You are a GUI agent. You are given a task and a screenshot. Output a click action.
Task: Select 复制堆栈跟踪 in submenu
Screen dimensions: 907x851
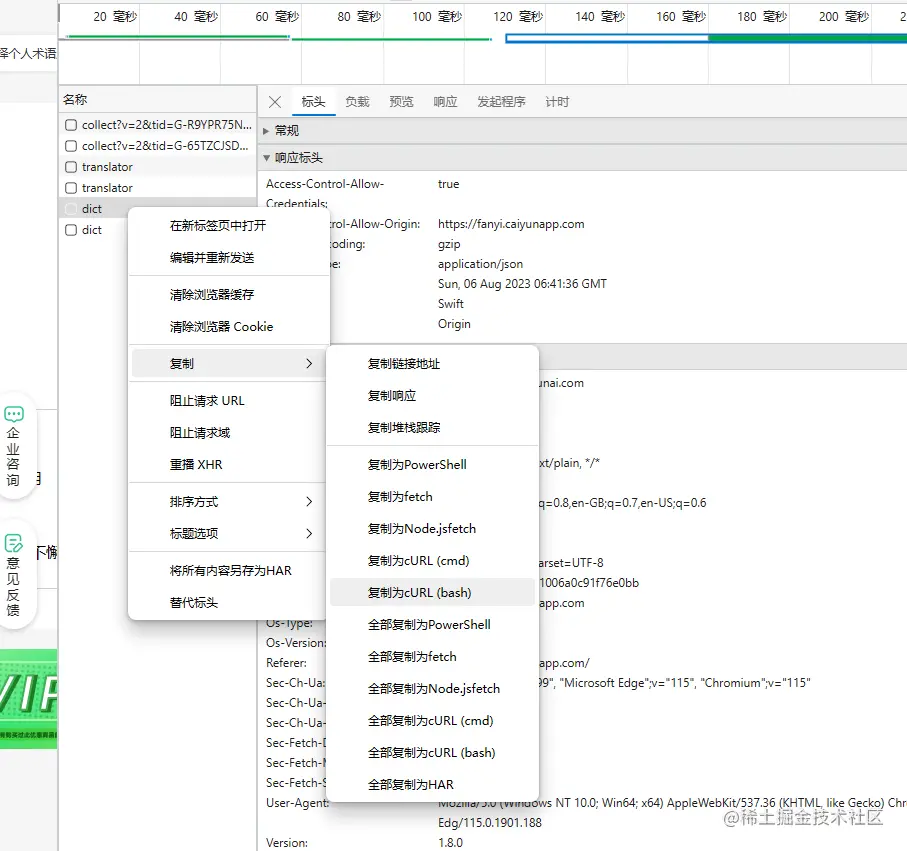pos(432,428)
